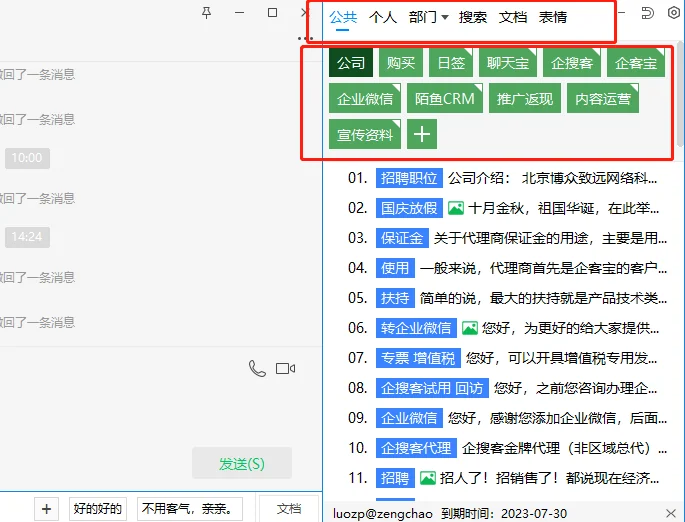Select the 日签 category tag
Image resolution: width=685 pixels, height=522 pixels.
(451, 63)
